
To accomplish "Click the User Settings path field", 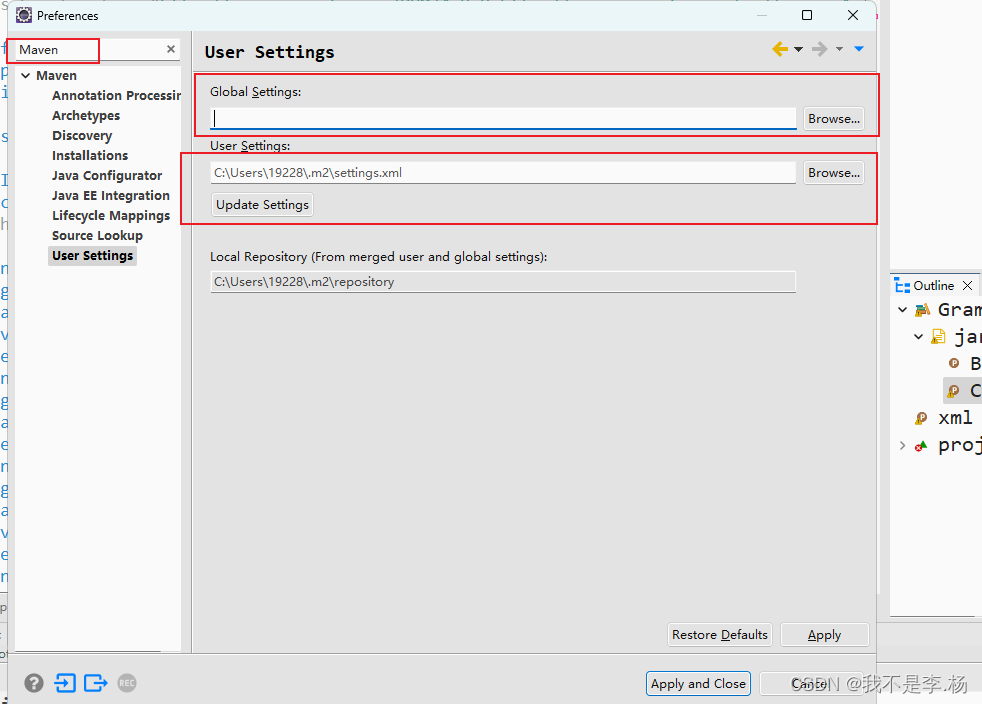I will click(503, 173).
